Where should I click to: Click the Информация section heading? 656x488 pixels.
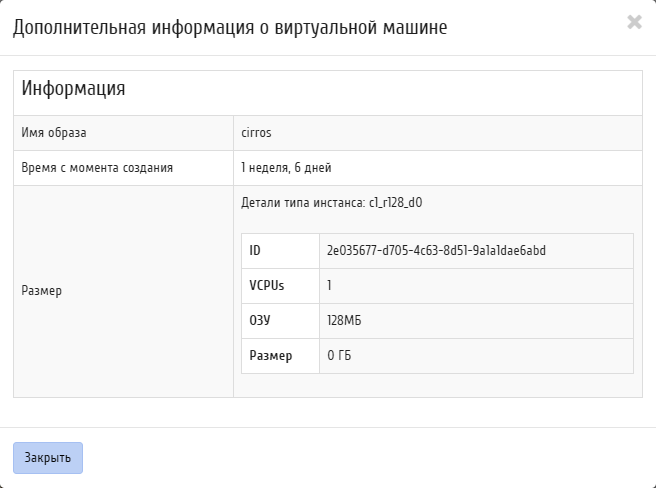(73, 89)
